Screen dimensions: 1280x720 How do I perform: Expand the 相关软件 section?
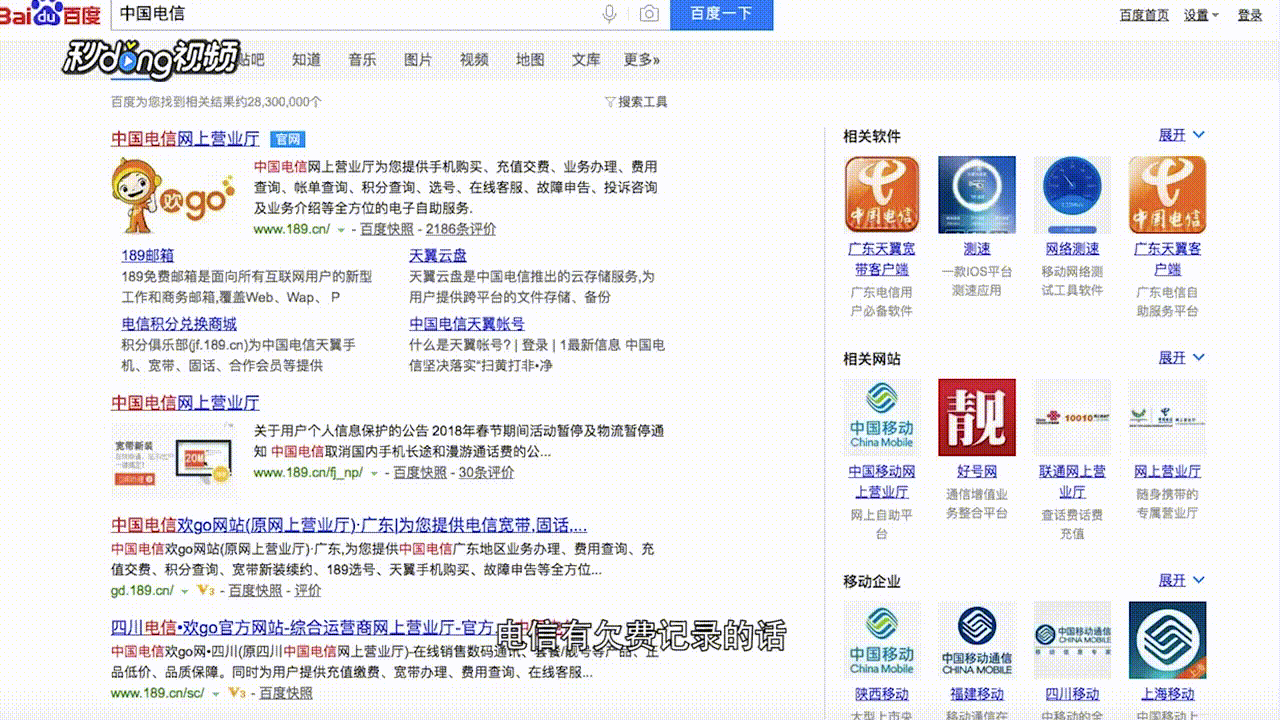[x=1182, y=135]
